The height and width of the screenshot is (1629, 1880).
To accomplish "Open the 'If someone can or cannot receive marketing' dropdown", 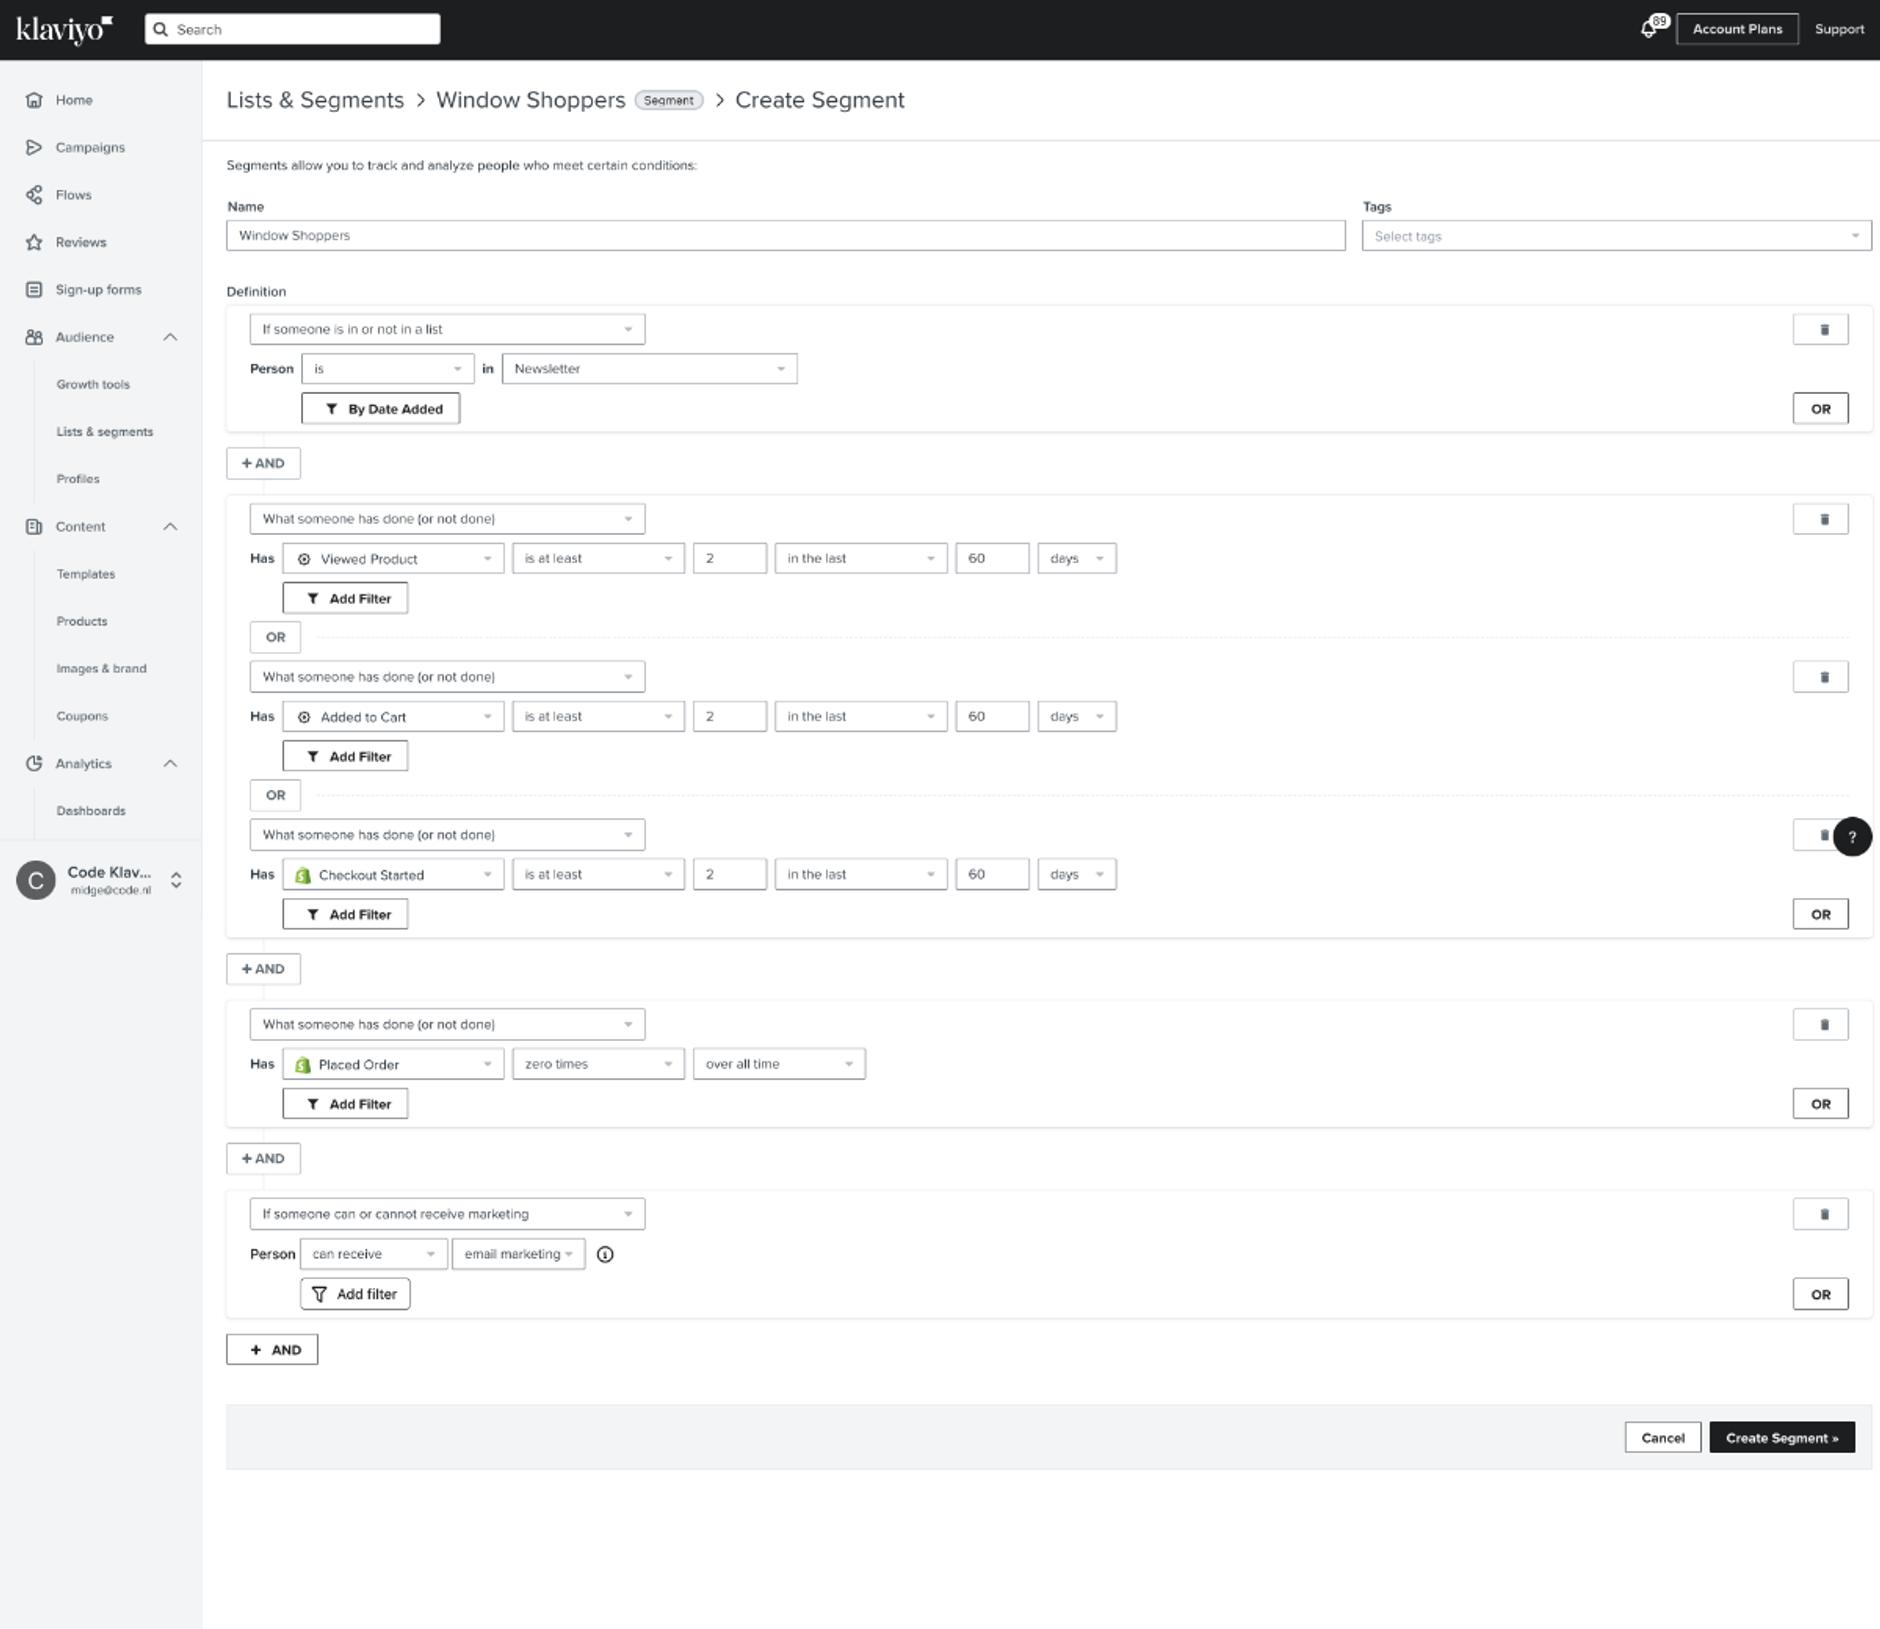I will 447,1214.
